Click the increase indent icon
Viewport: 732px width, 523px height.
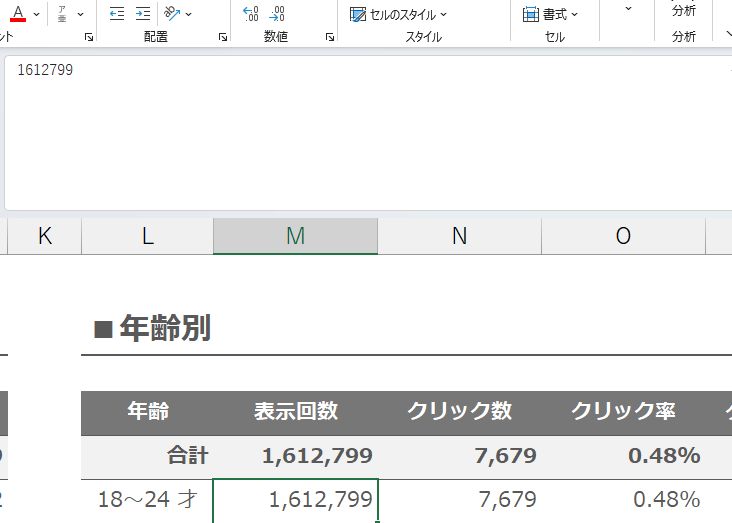[143, 14]
